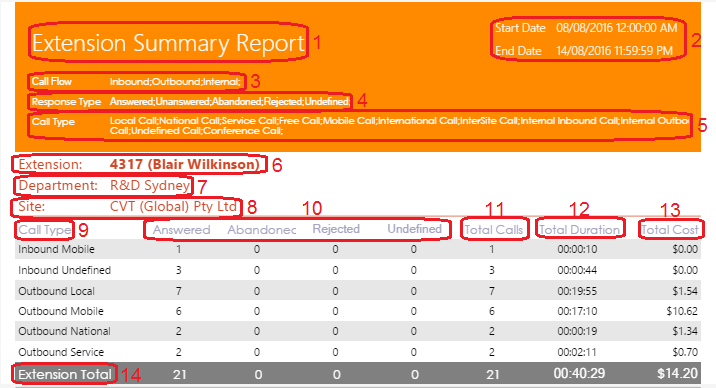The image size is (716, 388).
Task: Select the Inbound Undefined row label
Action: (x=64, y=270)
